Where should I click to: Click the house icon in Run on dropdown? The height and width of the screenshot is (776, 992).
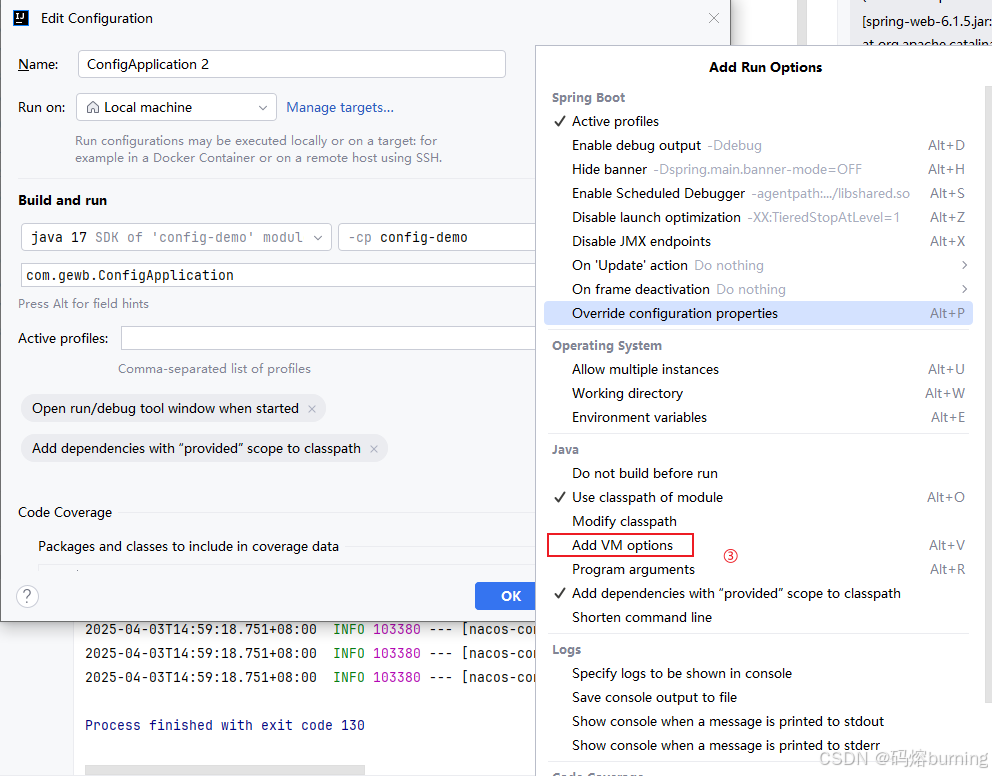(x=92, y=108)
